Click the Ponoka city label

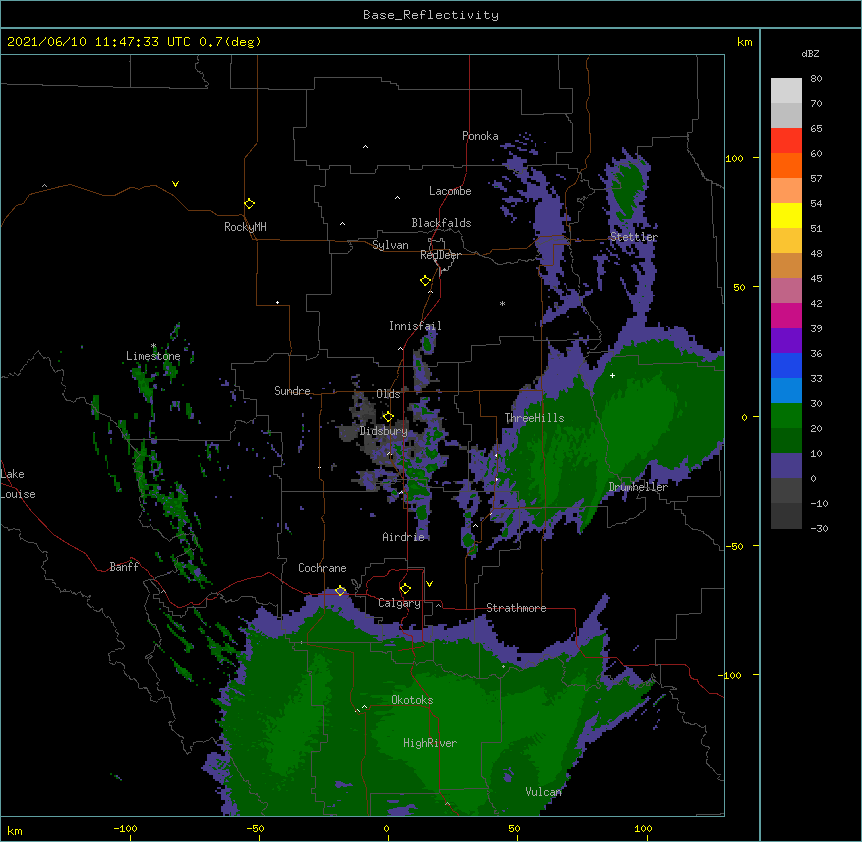coord(480,136)
